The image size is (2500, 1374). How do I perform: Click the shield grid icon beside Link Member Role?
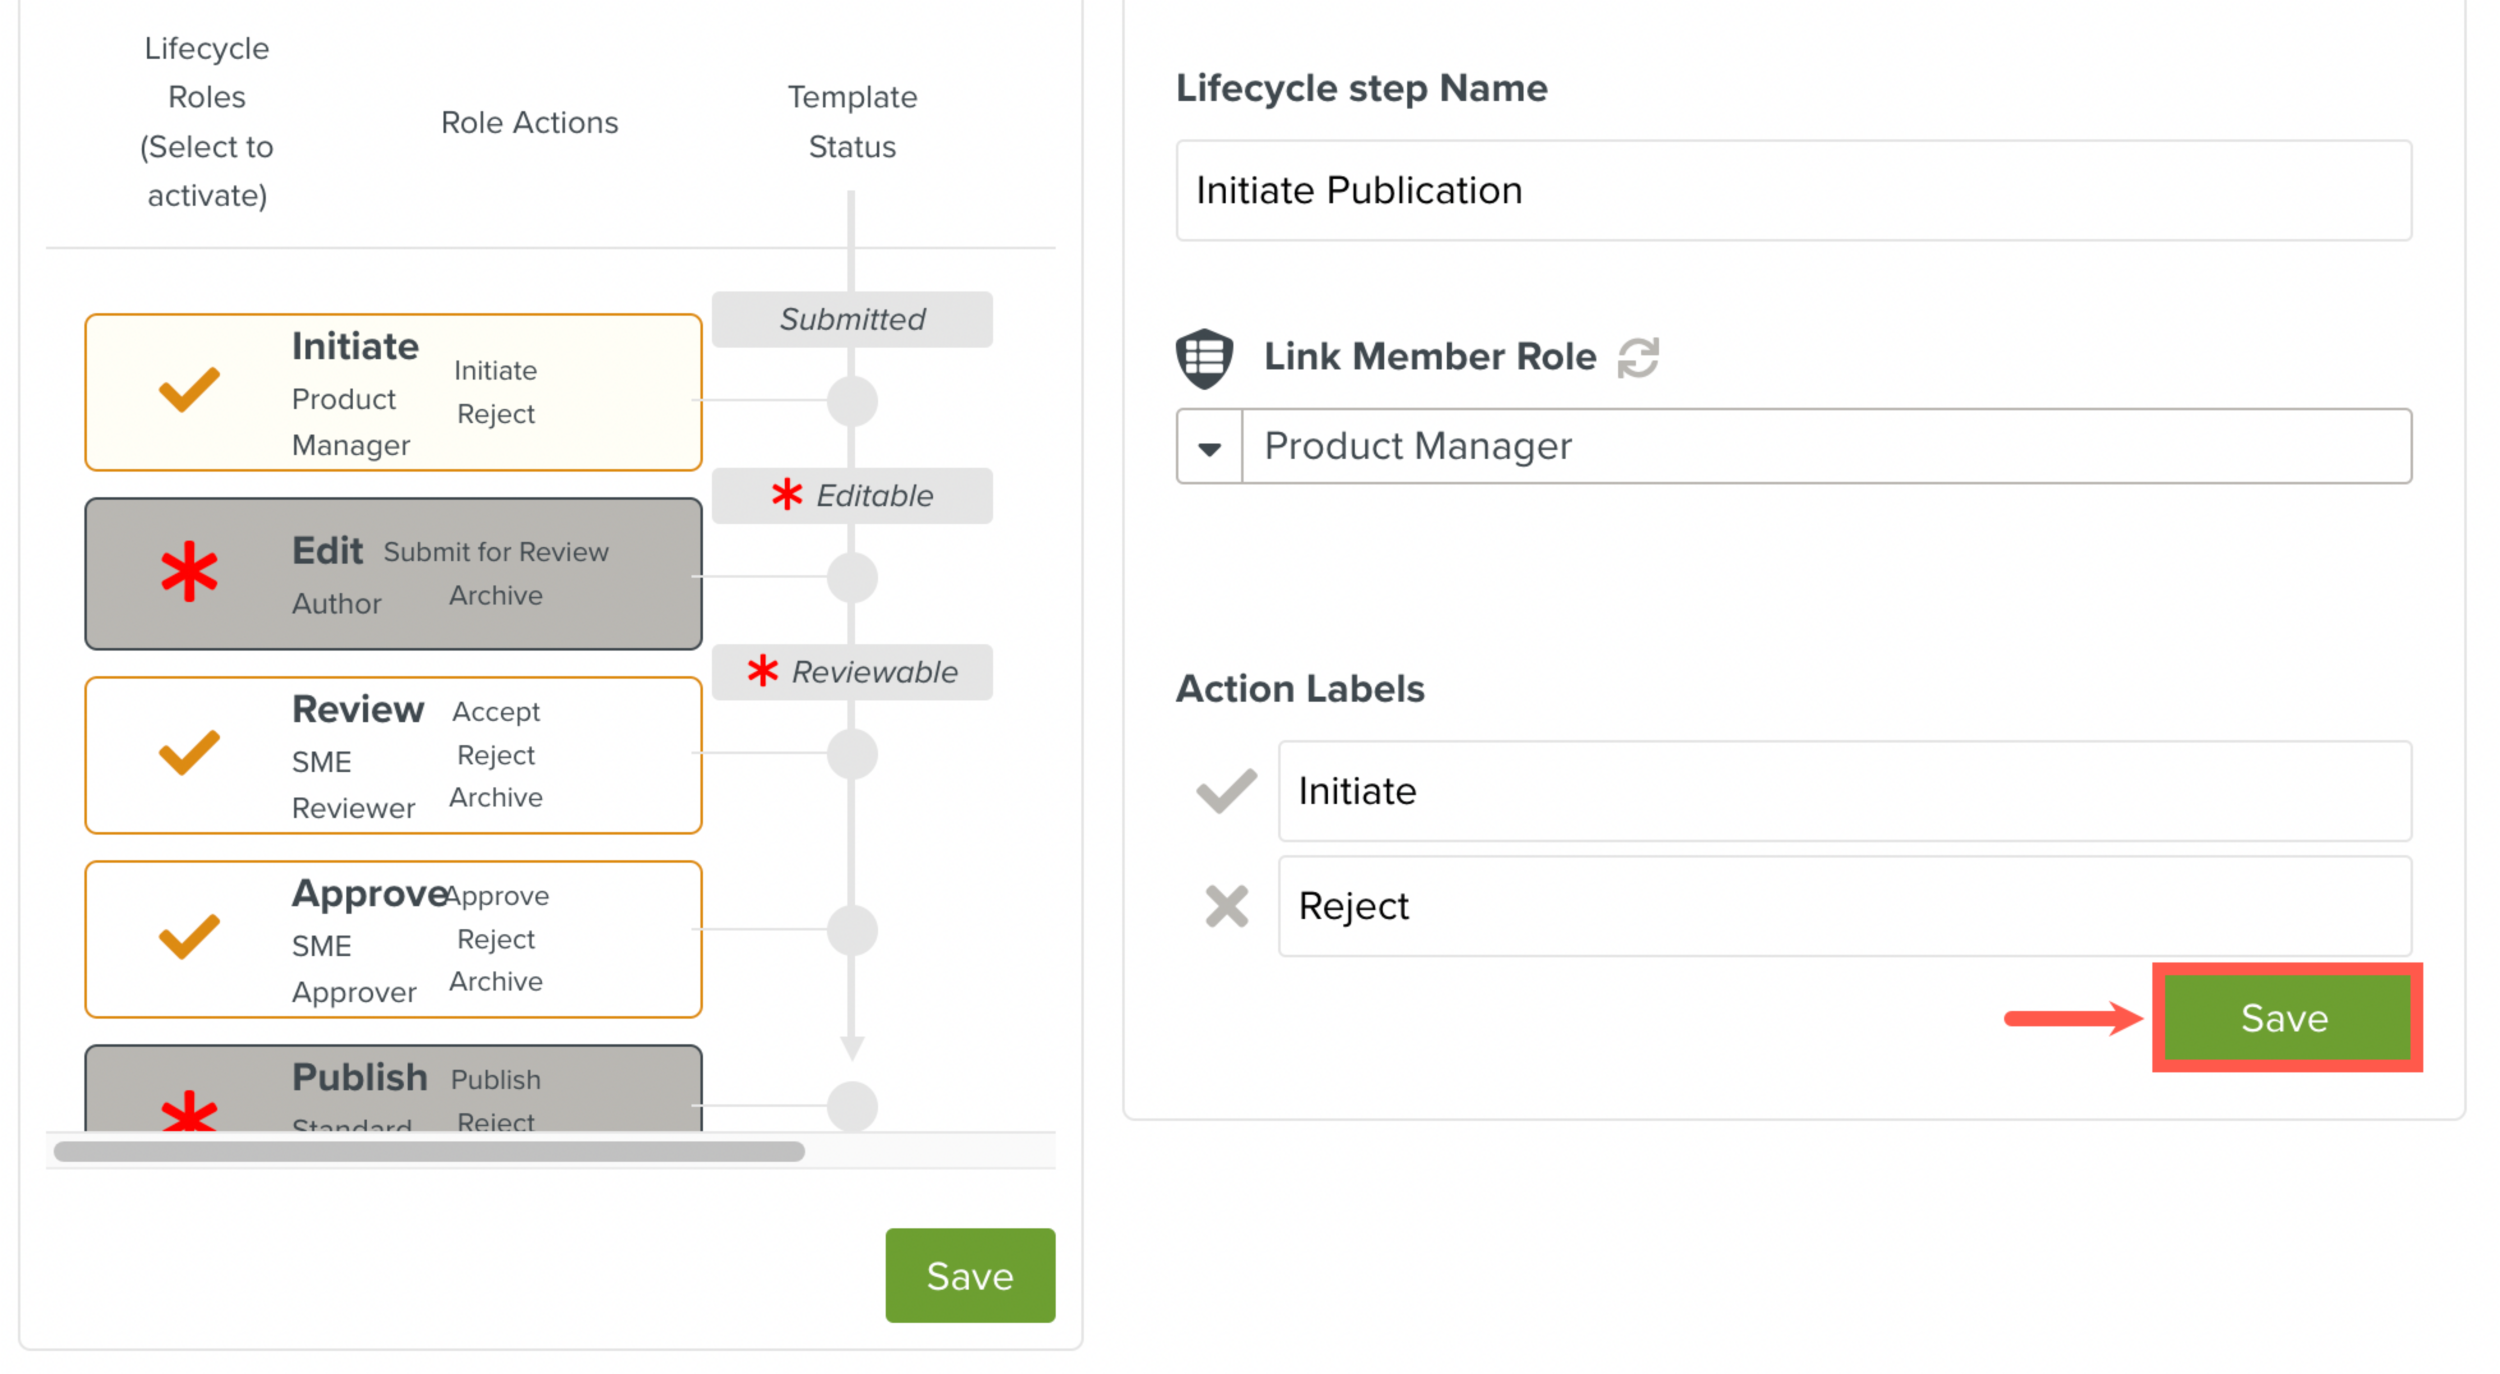point(1203,356)
